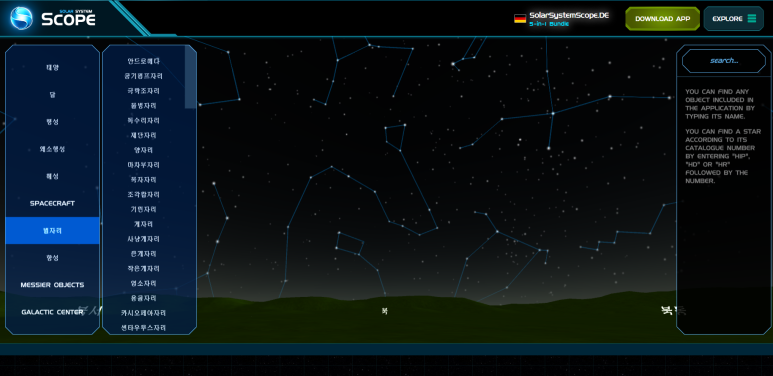
Task: Click the Explore button
Action: pyautogui.click(x=734, y=19)
